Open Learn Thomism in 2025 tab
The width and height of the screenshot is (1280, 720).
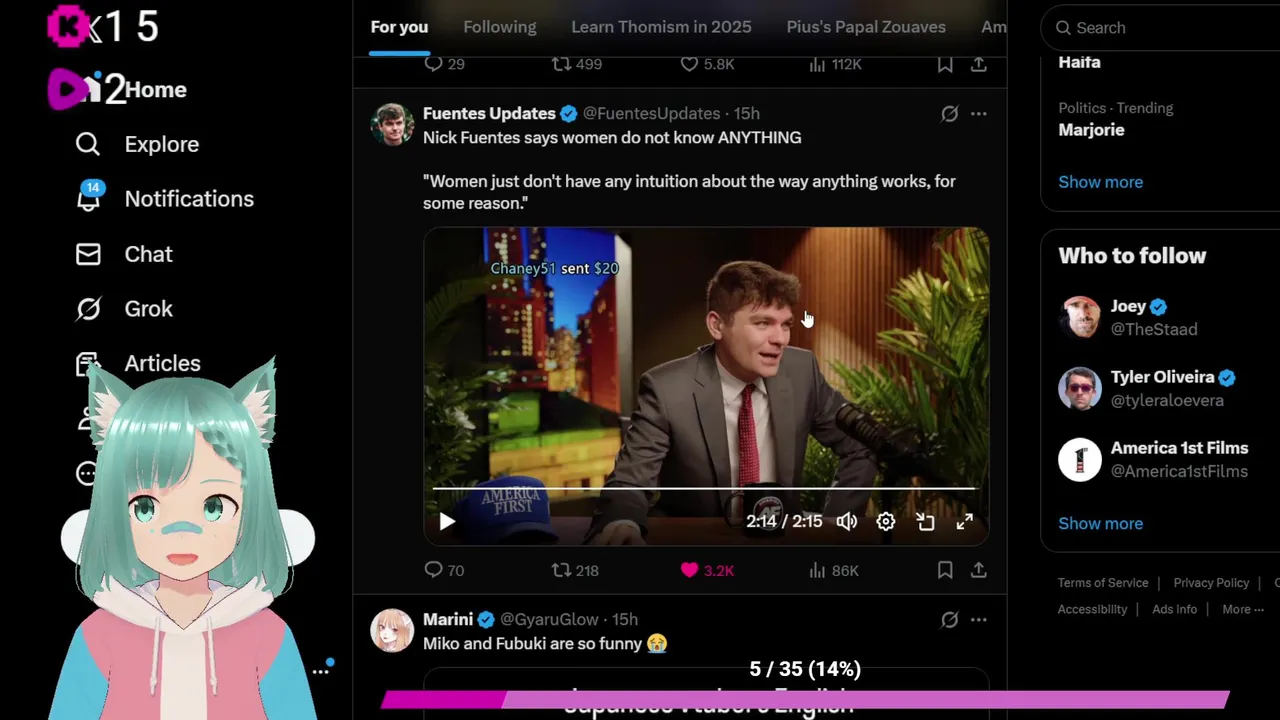[661, 27]
